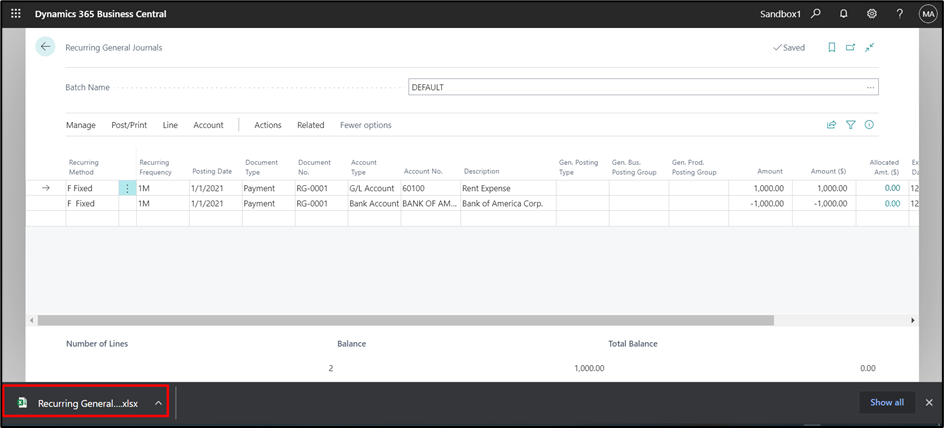Click the F Fixed cell in Bank Account row

[92, 203]
